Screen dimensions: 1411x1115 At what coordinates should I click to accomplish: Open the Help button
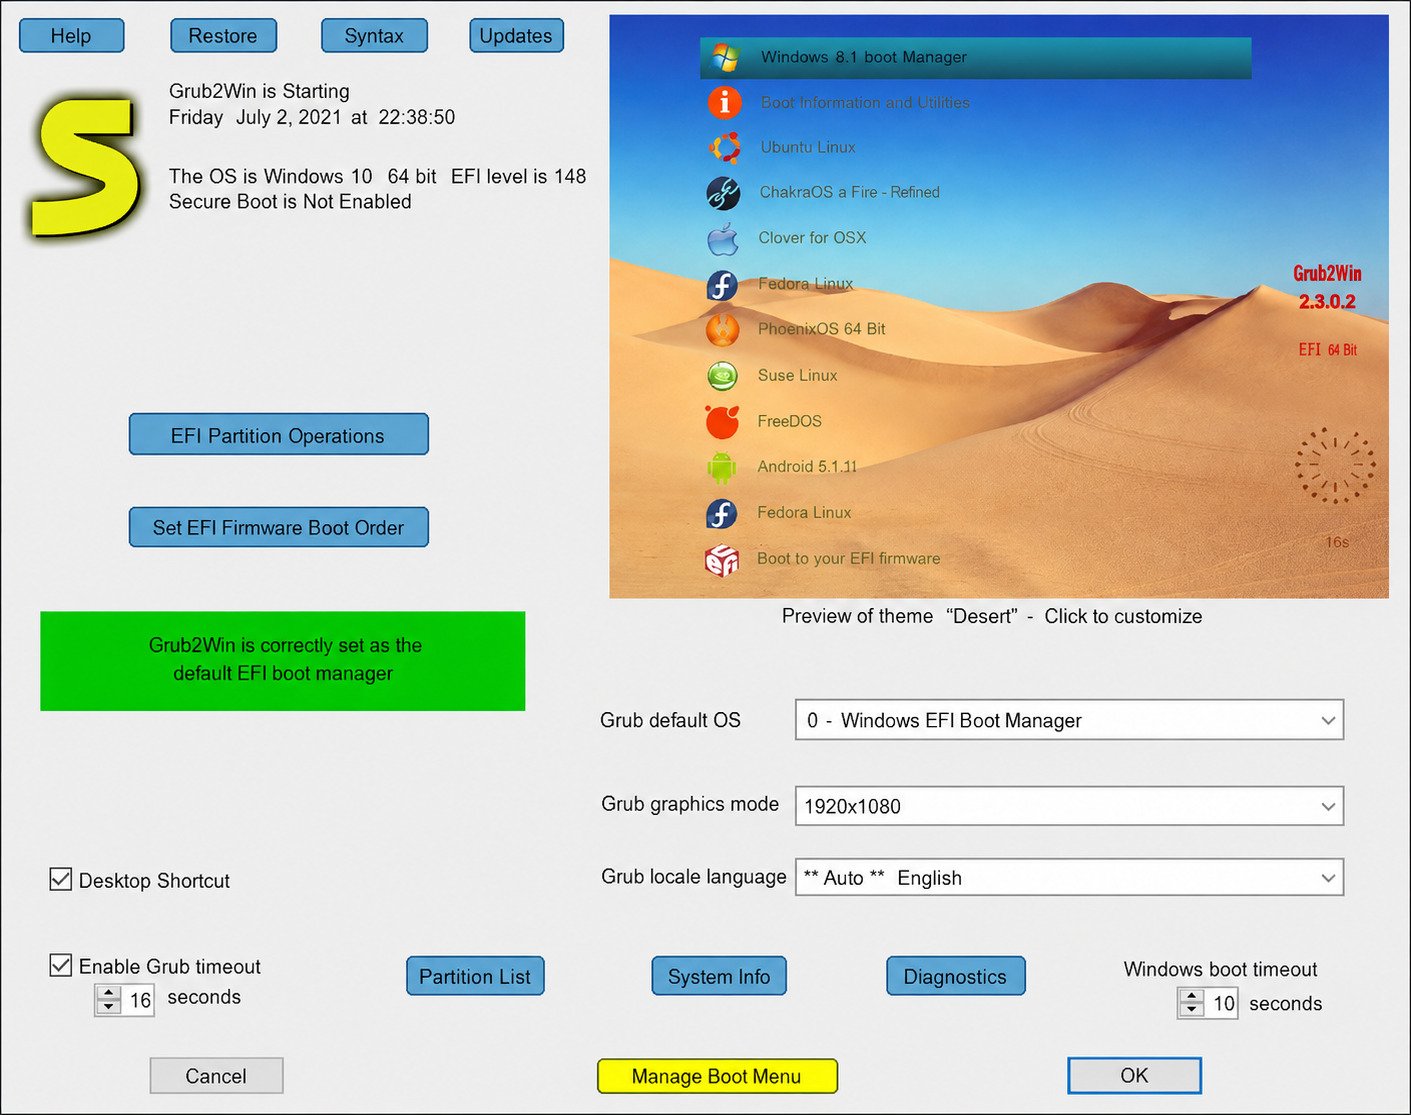tap(71, 36)
